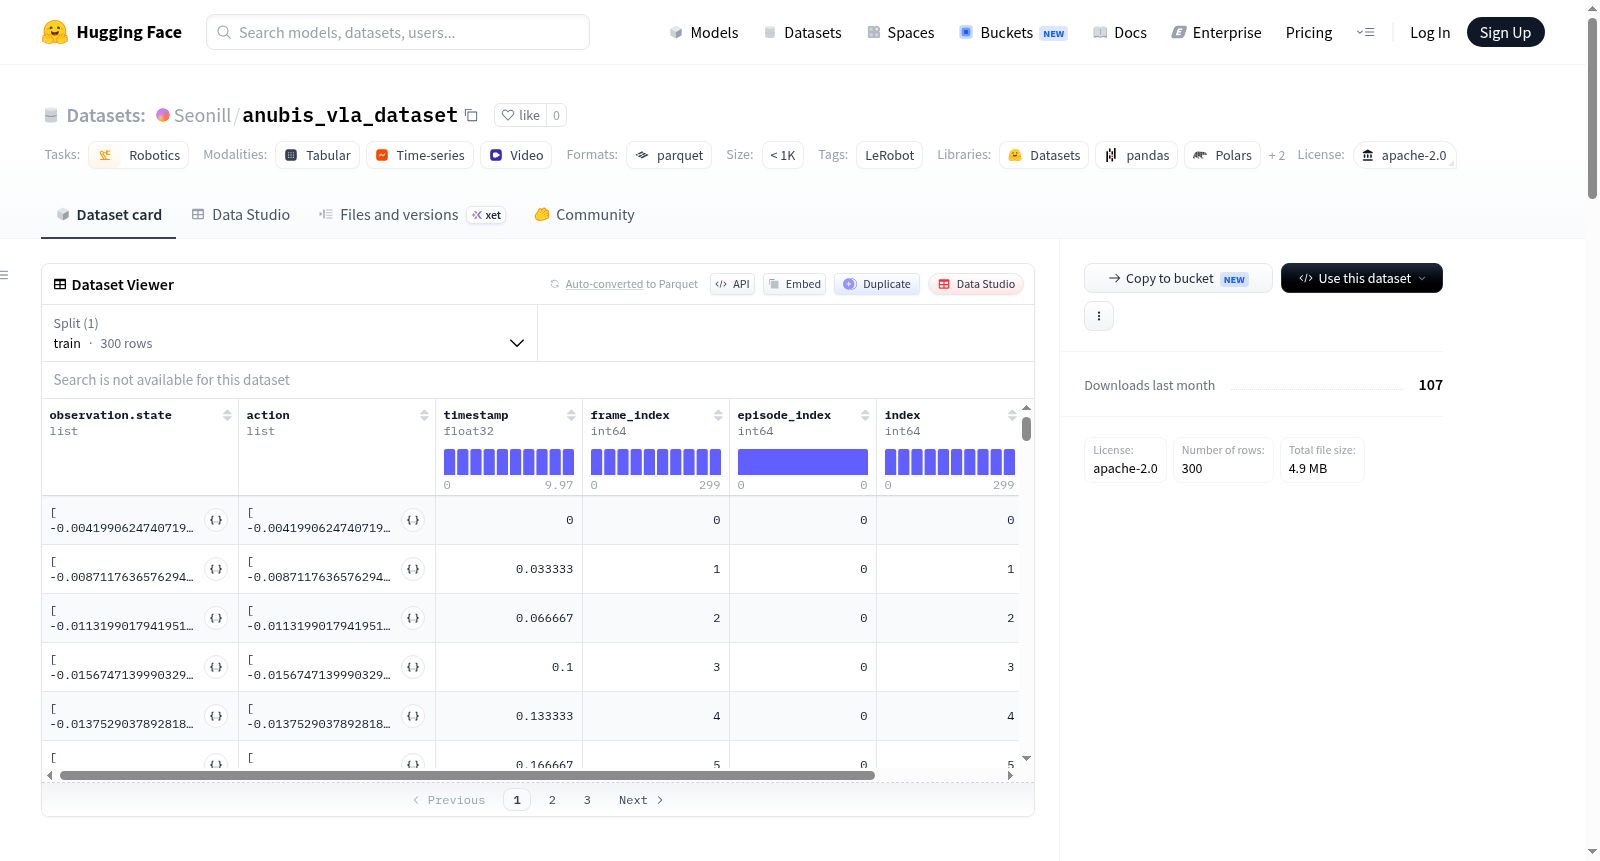Go to page 3 of the table
The image size is (1600, 861).
pos(587,800)
